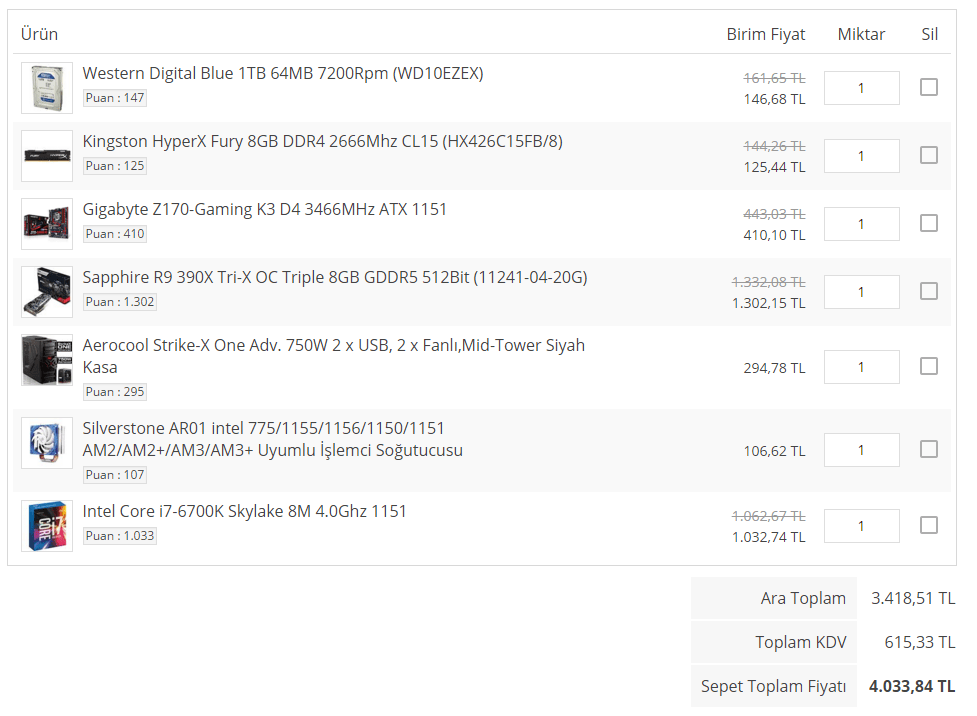Click the quantity box for Silverstone AR01 cooler
Image resolution: width=977 pixels, height=716 pixels.
[861, 450]
